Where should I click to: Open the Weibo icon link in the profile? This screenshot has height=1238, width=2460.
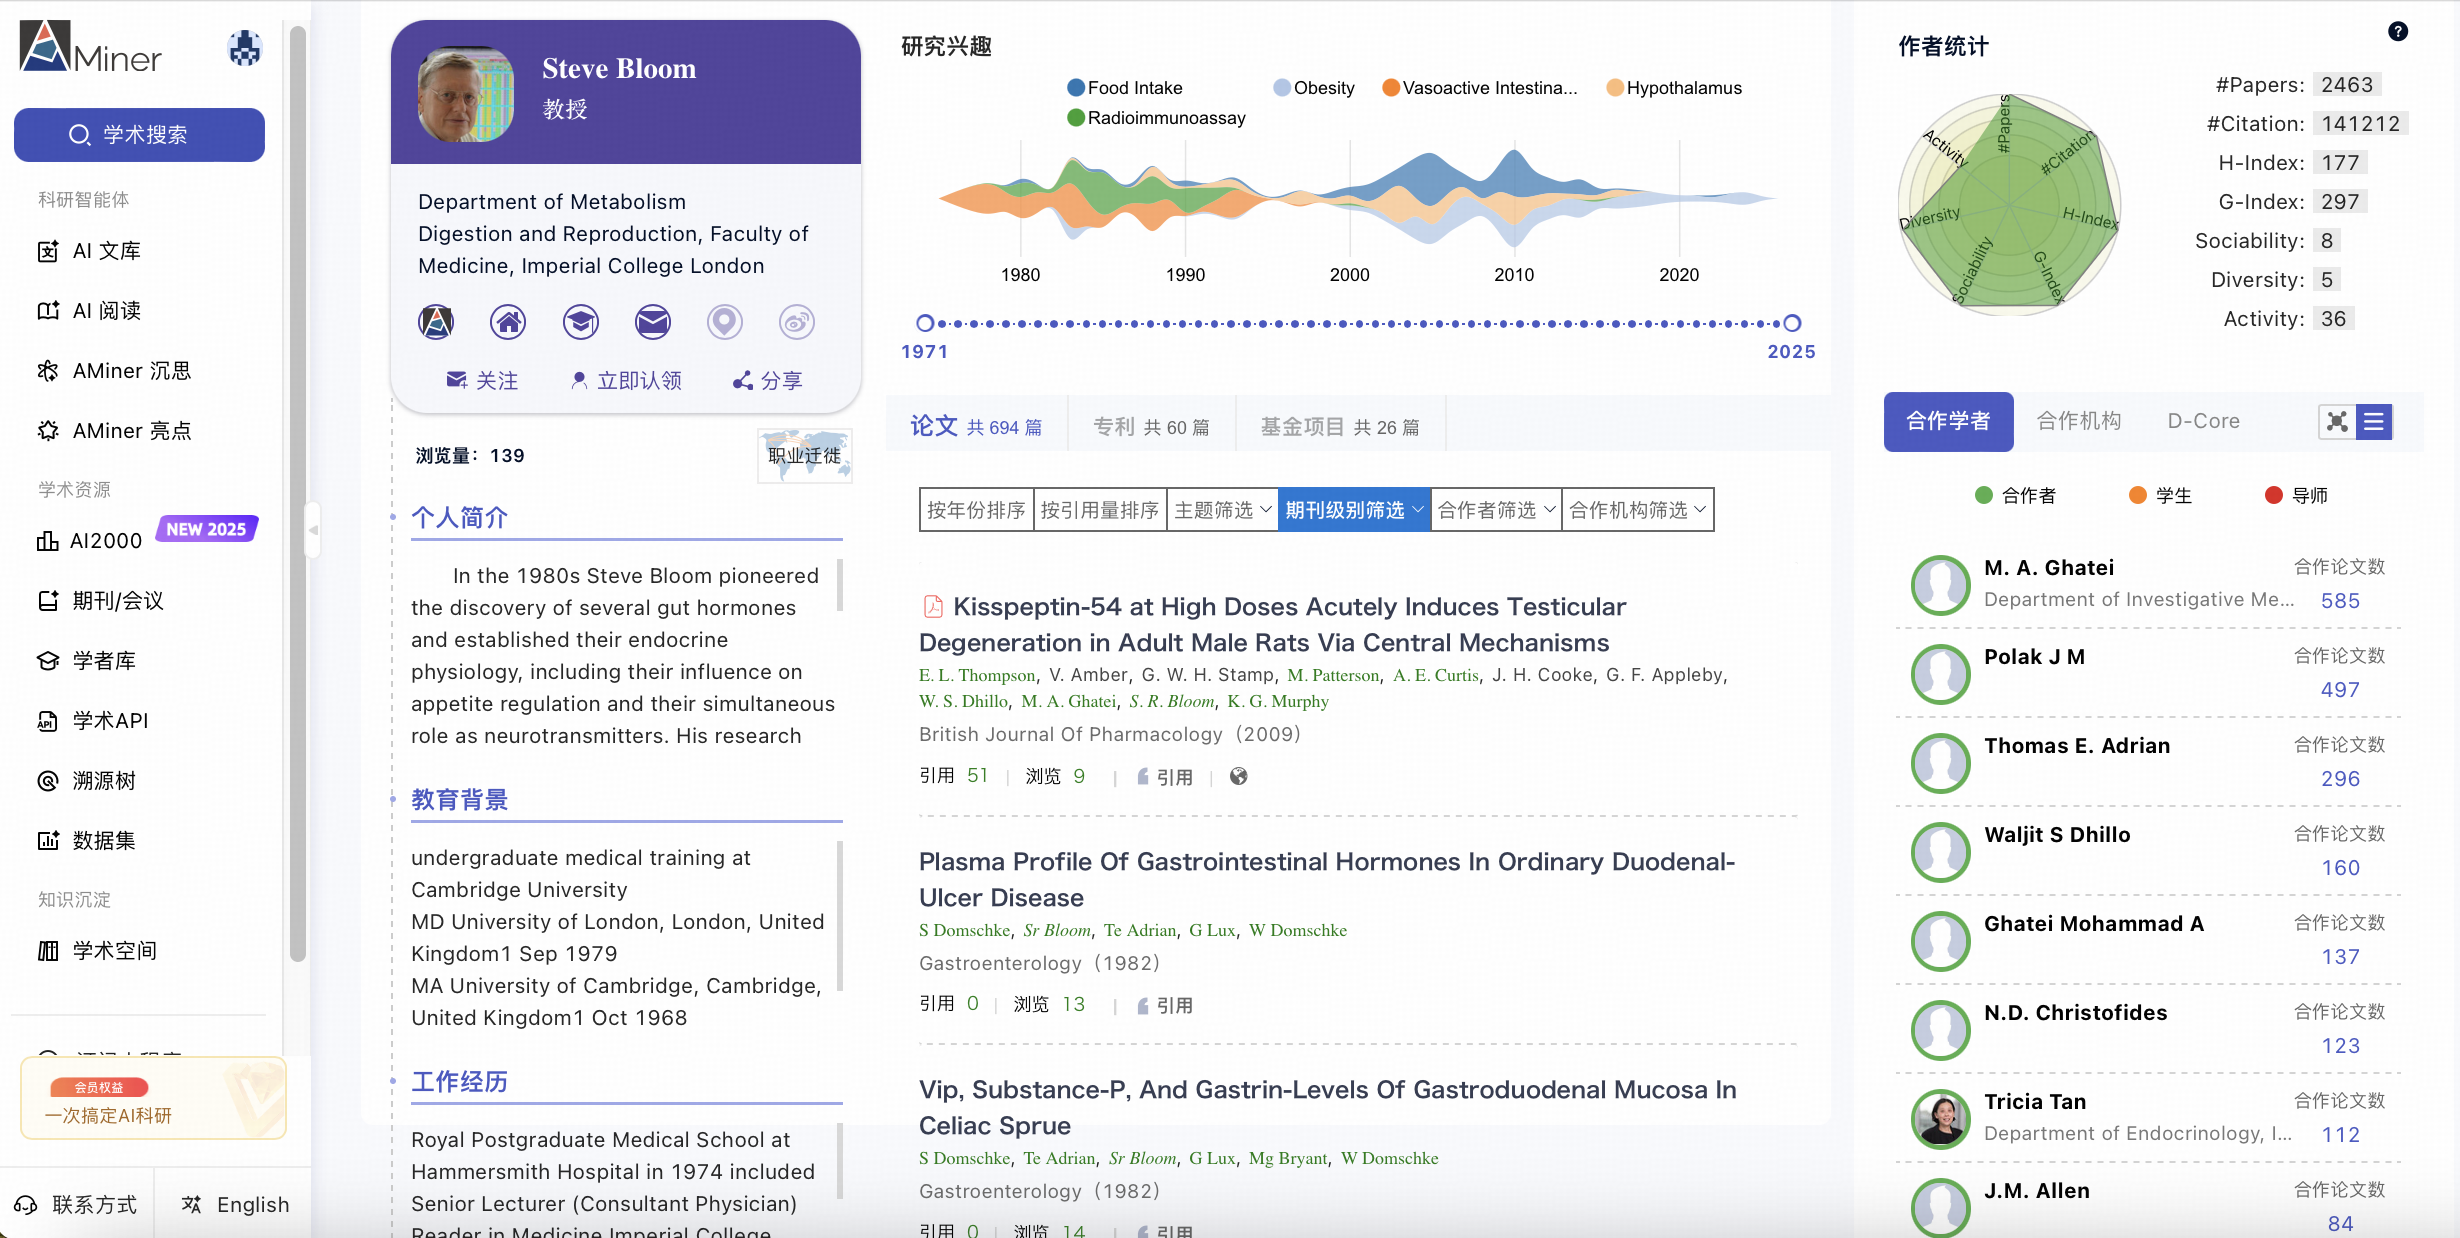797,322
